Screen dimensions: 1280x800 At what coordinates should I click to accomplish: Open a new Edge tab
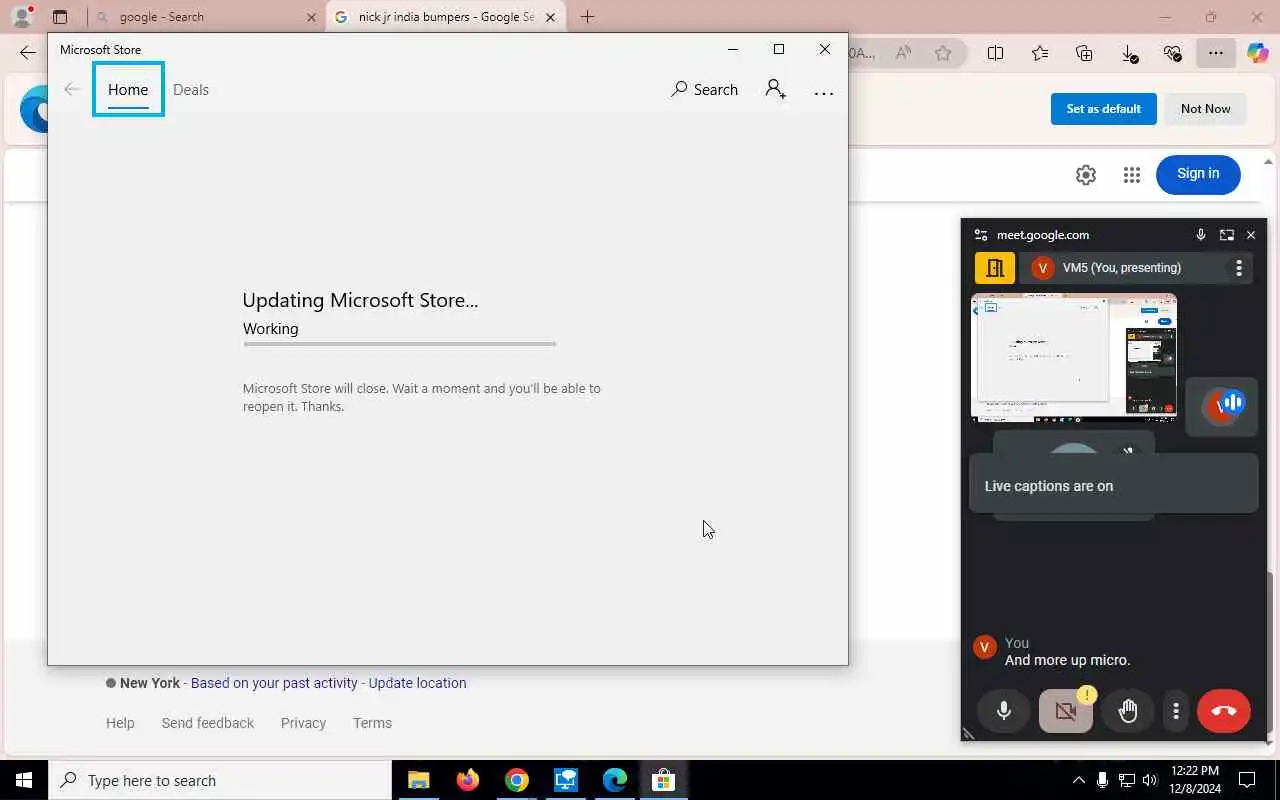[x=587, y=17]
